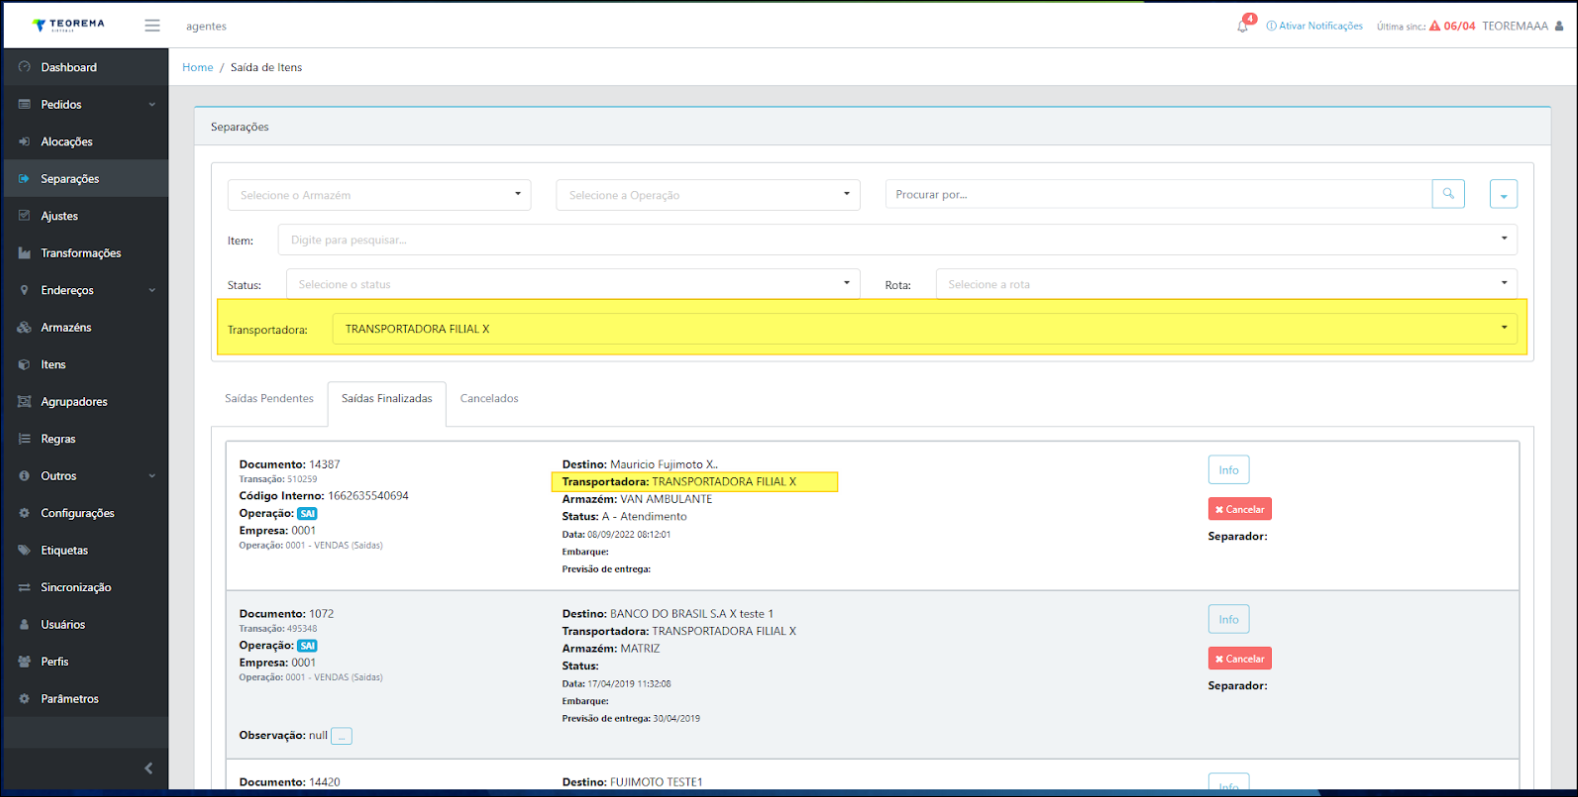Open the Selecione o Armazém dropdown

379,195
